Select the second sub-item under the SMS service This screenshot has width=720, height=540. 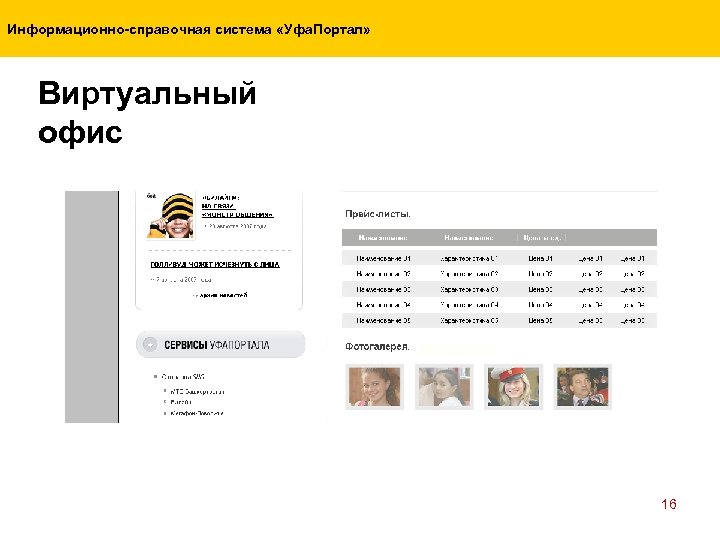181,402
